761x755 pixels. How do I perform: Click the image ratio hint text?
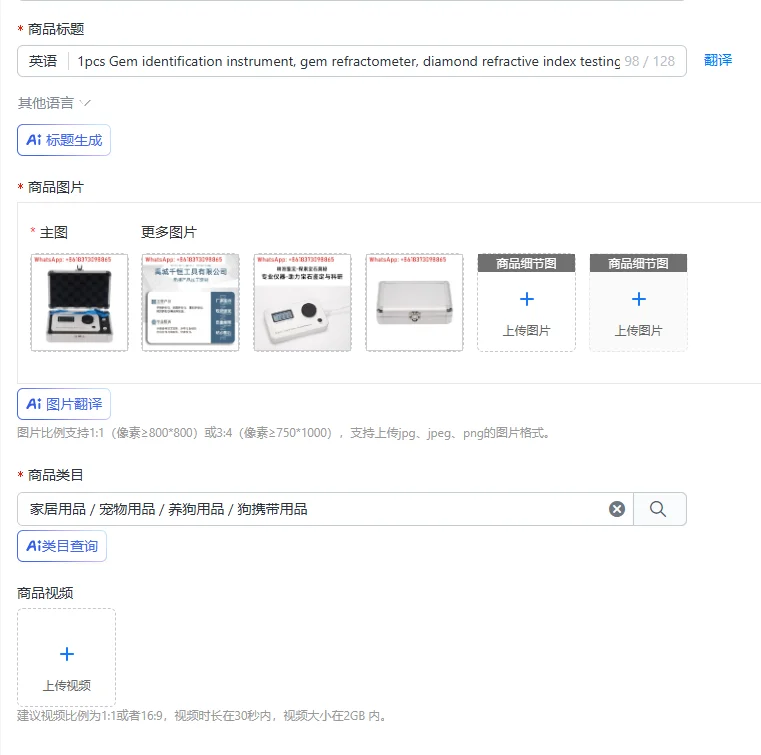pos(284,433)
